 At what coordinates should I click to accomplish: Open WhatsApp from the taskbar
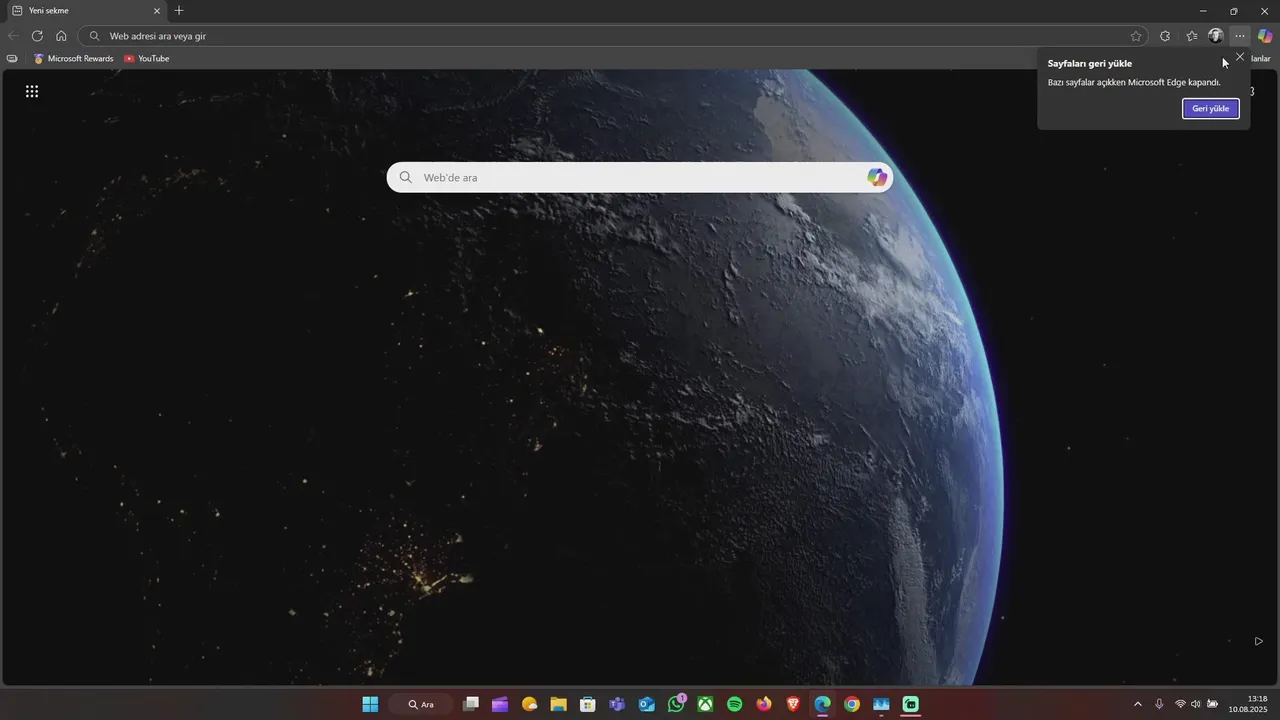pos(677,704)
